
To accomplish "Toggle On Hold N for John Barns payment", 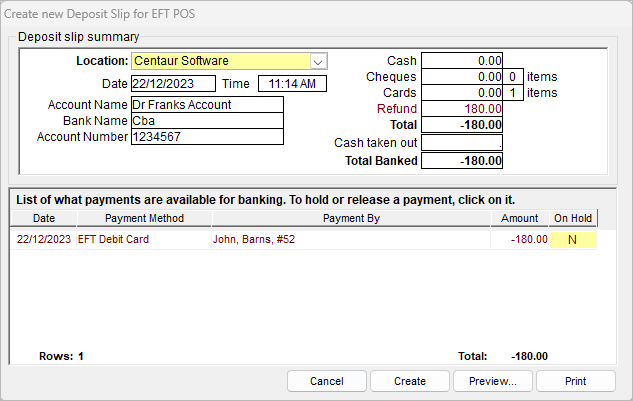I will click(x=572, y=240).
